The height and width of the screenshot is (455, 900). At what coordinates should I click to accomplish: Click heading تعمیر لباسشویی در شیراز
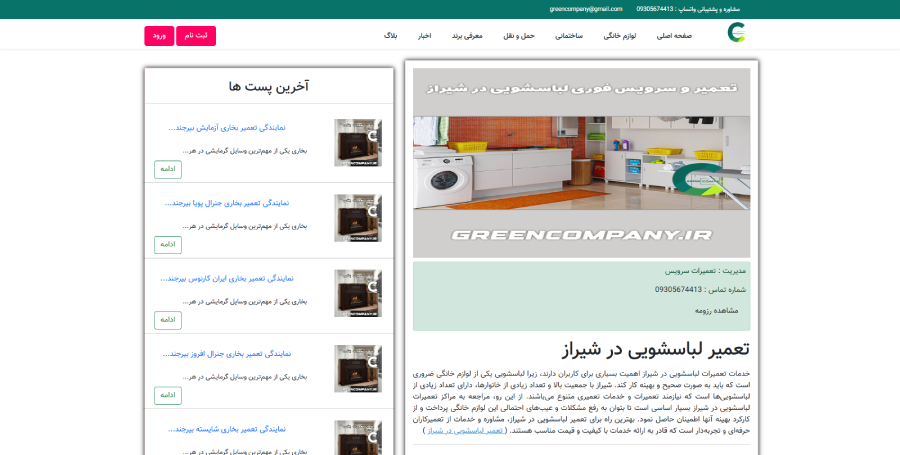point(655,349)
